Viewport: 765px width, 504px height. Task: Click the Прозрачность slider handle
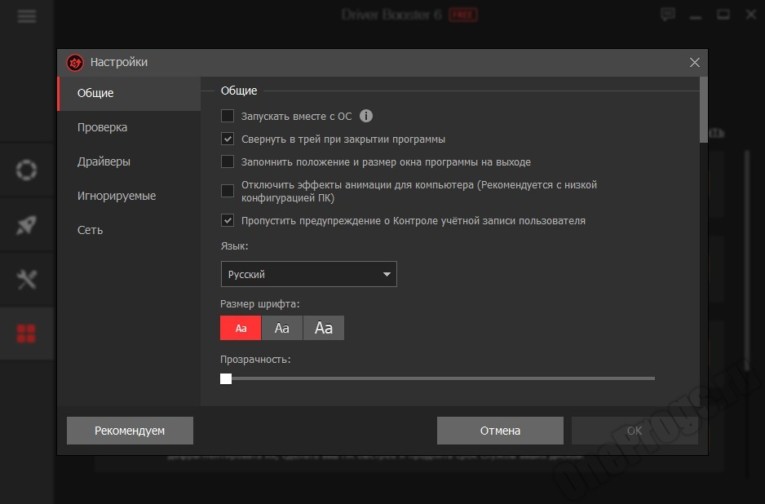[226, 379]
